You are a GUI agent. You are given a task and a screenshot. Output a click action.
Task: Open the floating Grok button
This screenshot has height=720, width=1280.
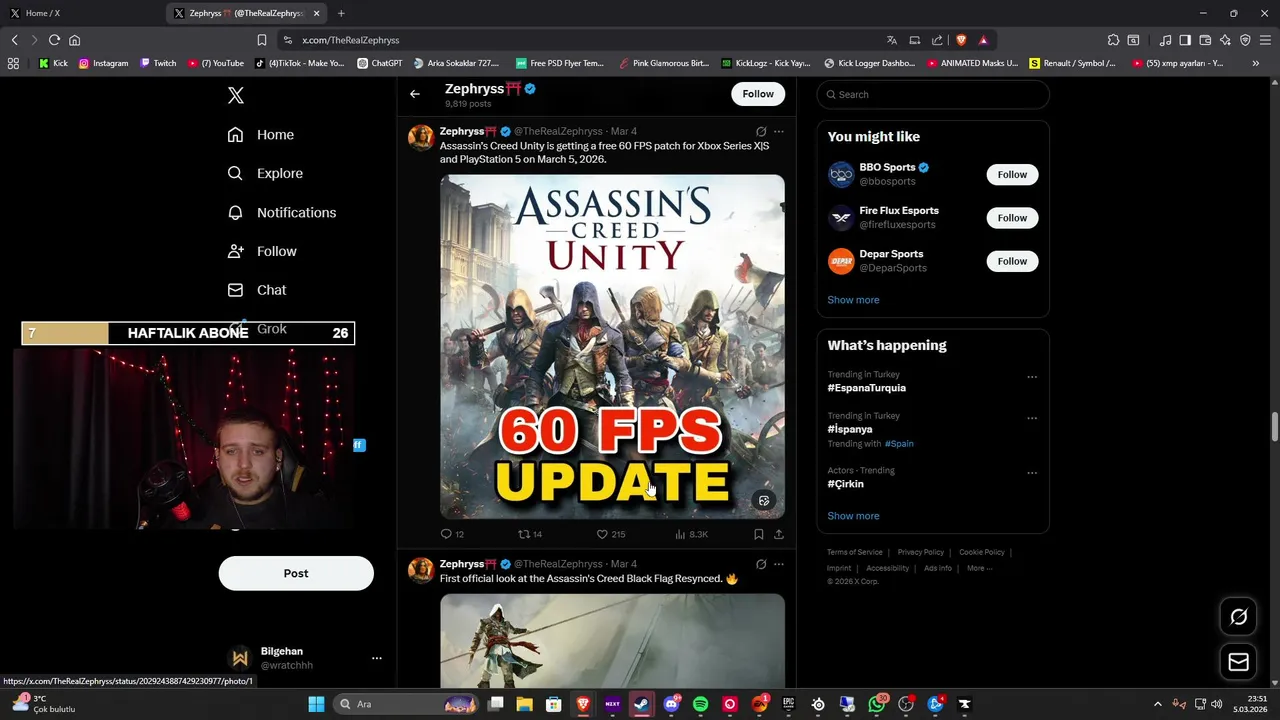1238,617
